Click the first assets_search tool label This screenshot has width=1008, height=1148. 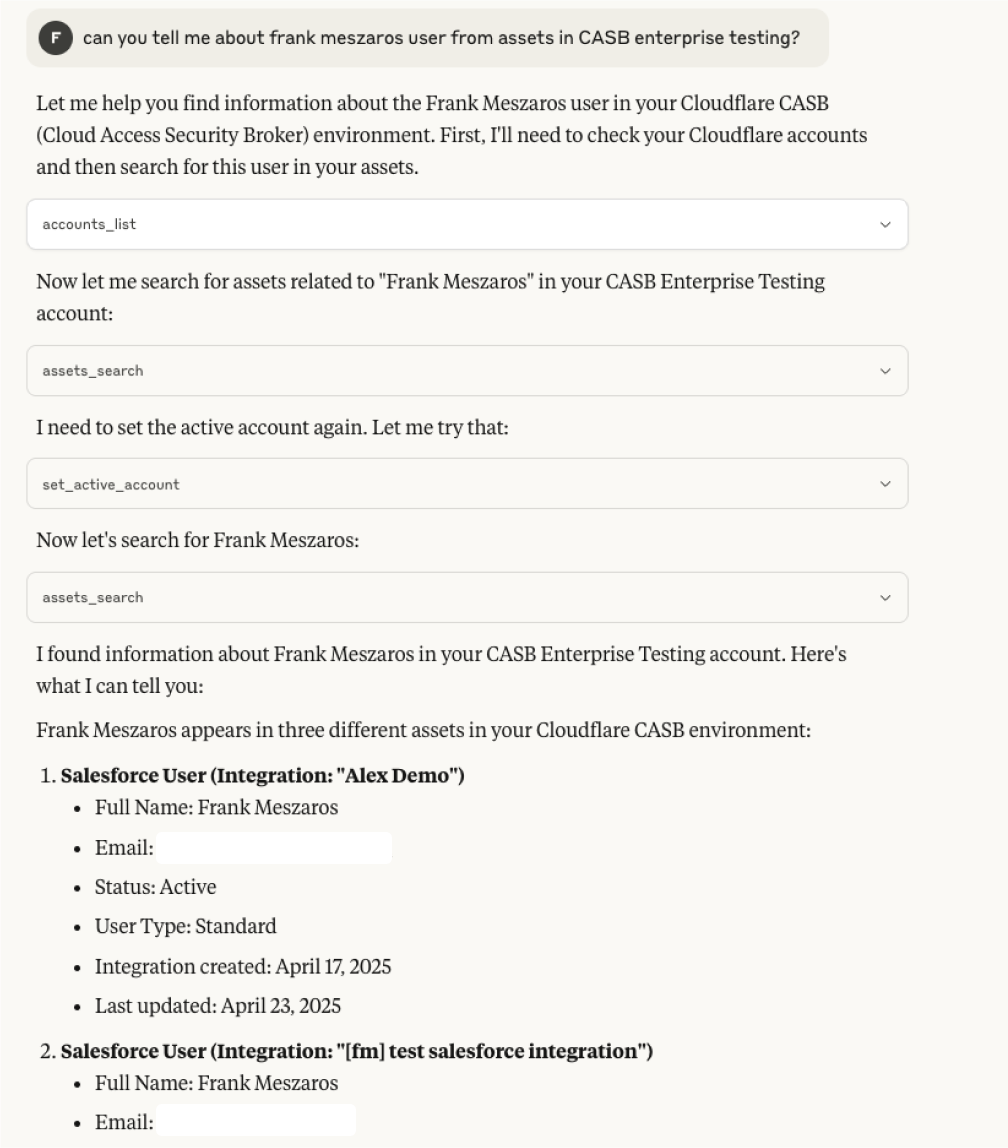coord(92,371)
